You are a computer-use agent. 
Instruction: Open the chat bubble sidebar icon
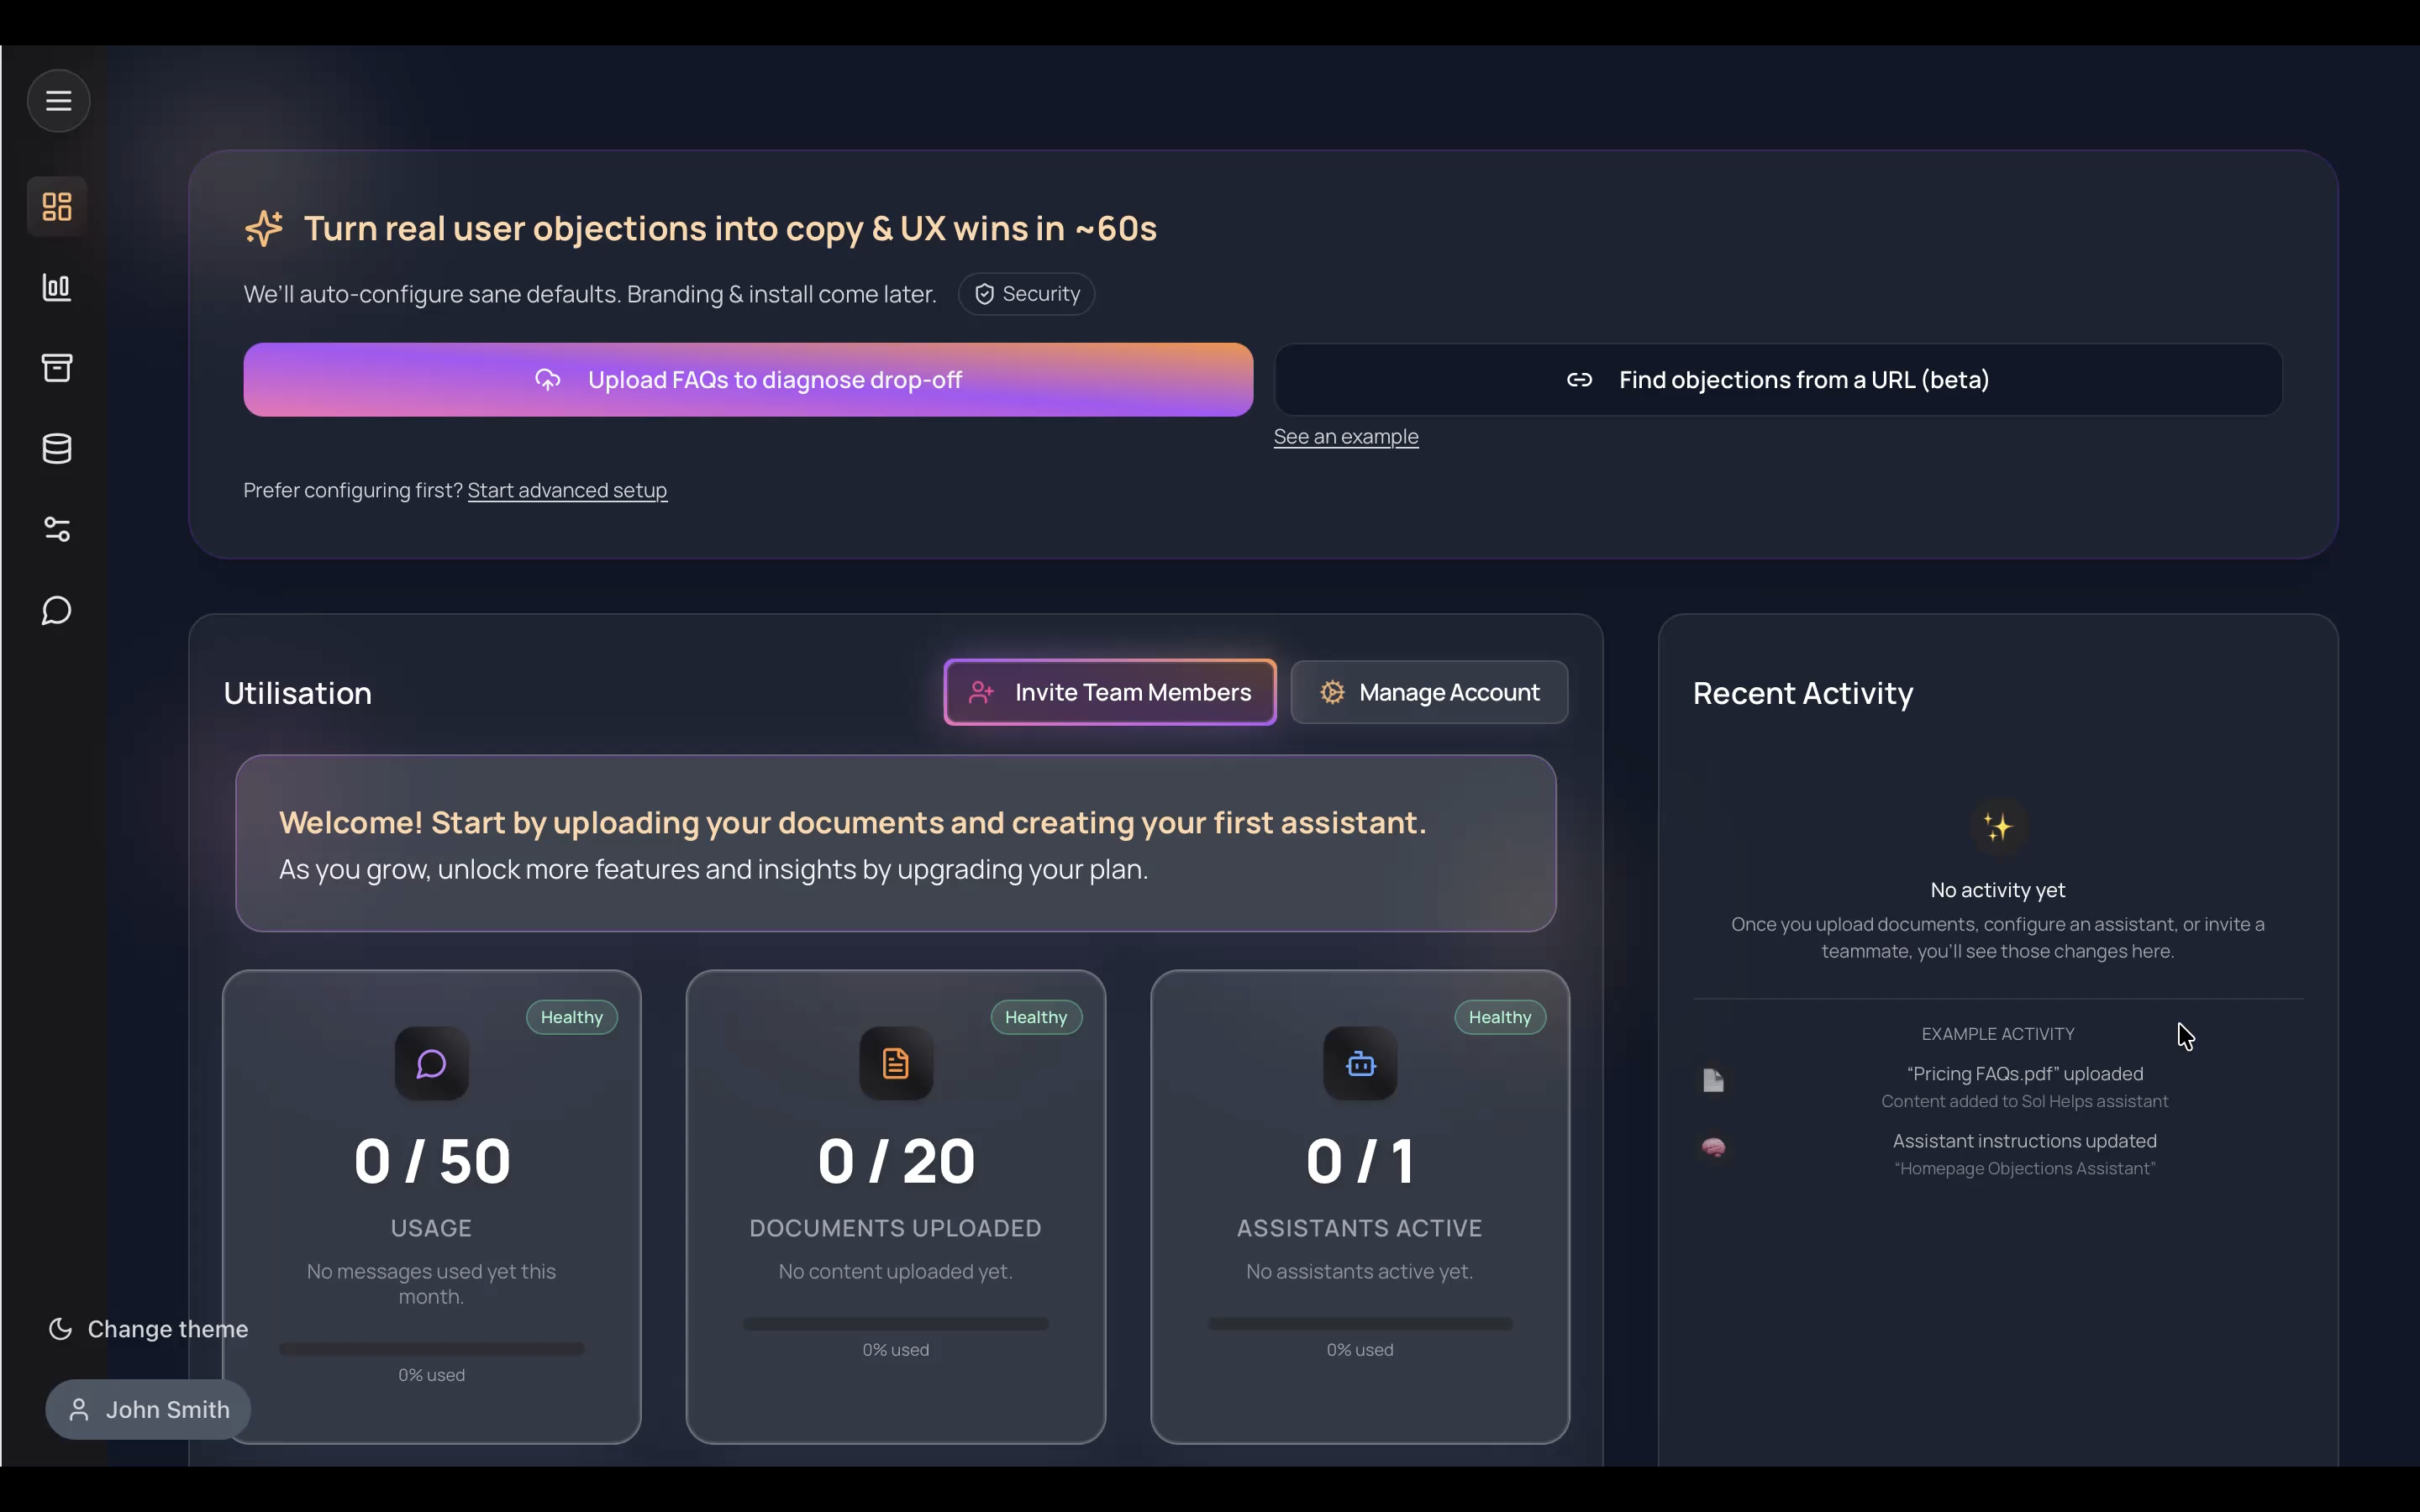point(57,611)
